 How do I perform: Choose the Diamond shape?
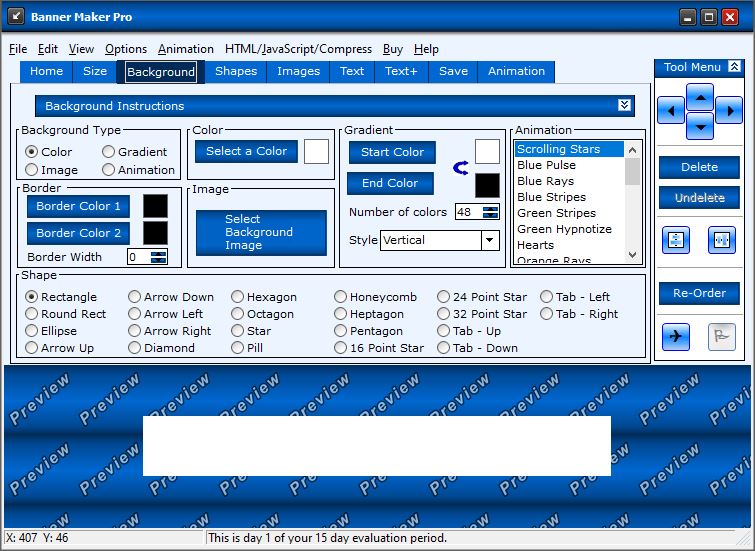(x=161, y=348)
